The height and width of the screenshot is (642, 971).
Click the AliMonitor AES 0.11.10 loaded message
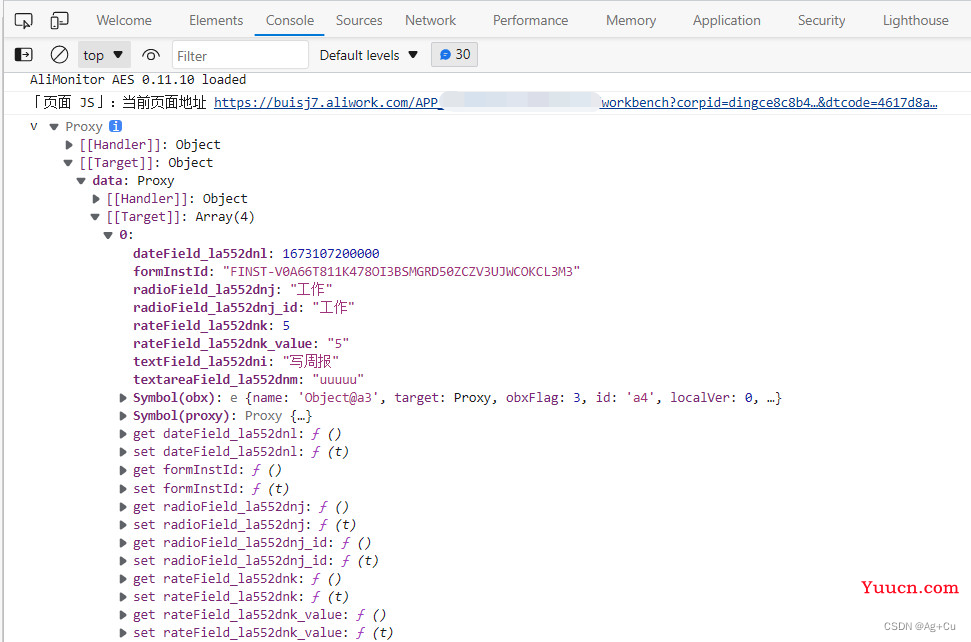tap(138, 80)
